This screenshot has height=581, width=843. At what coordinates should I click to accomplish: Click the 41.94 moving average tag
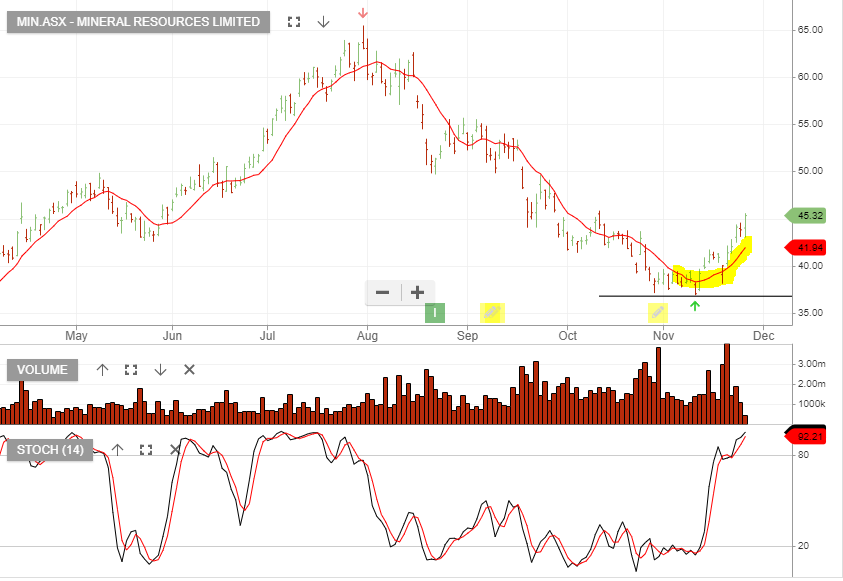(805, 248)
